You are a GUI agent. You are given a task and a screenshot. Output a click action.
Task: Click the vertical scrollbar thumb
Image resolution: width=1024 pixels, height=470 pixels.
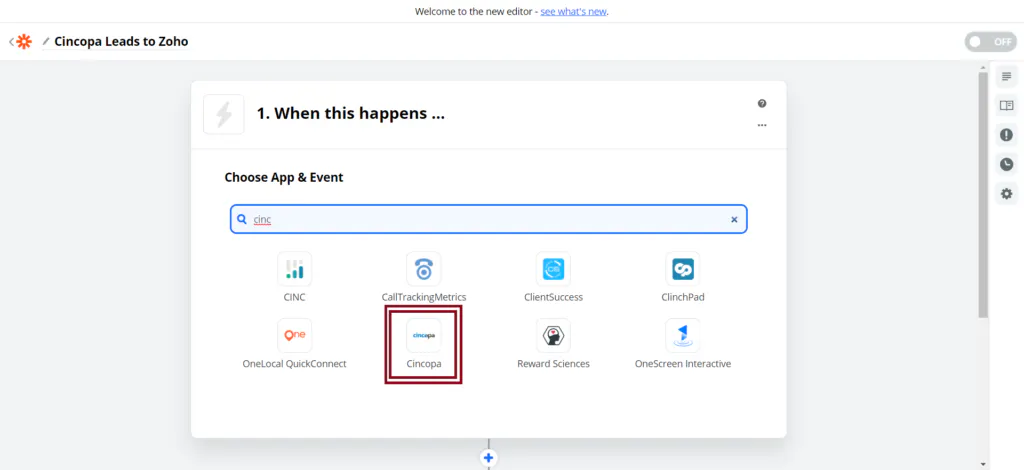983,195
